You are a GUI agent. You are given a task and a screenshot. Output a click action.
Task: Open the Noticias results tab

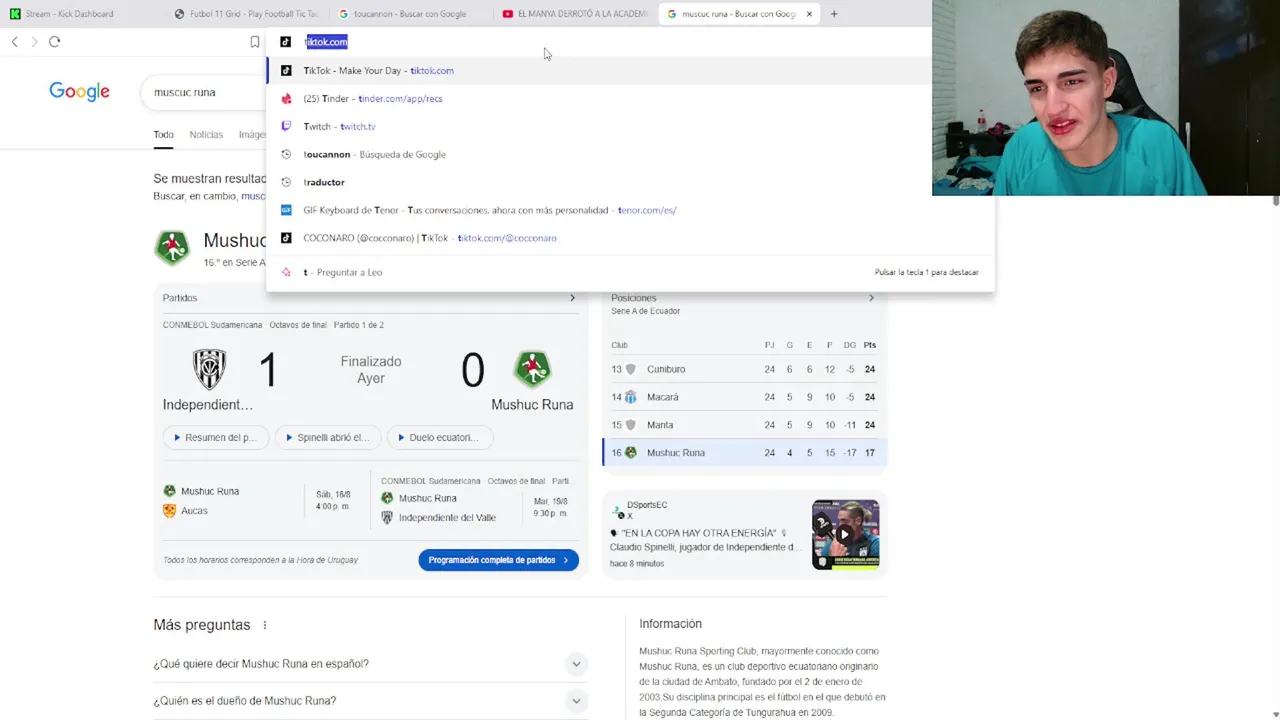click(x=206, y=134)
